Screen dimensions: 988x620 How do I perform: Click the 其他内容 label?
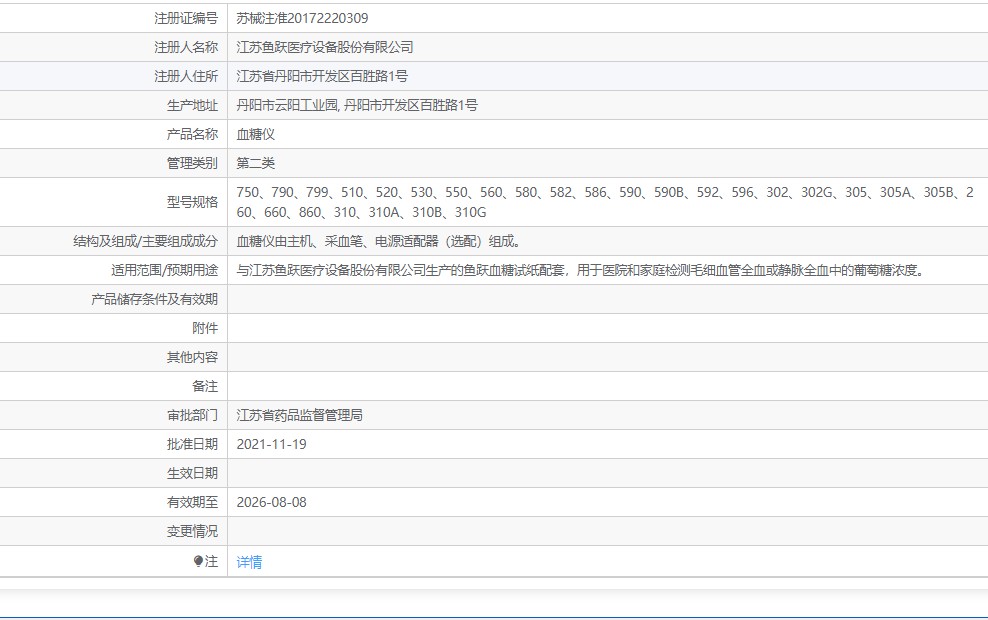[192, 357]
